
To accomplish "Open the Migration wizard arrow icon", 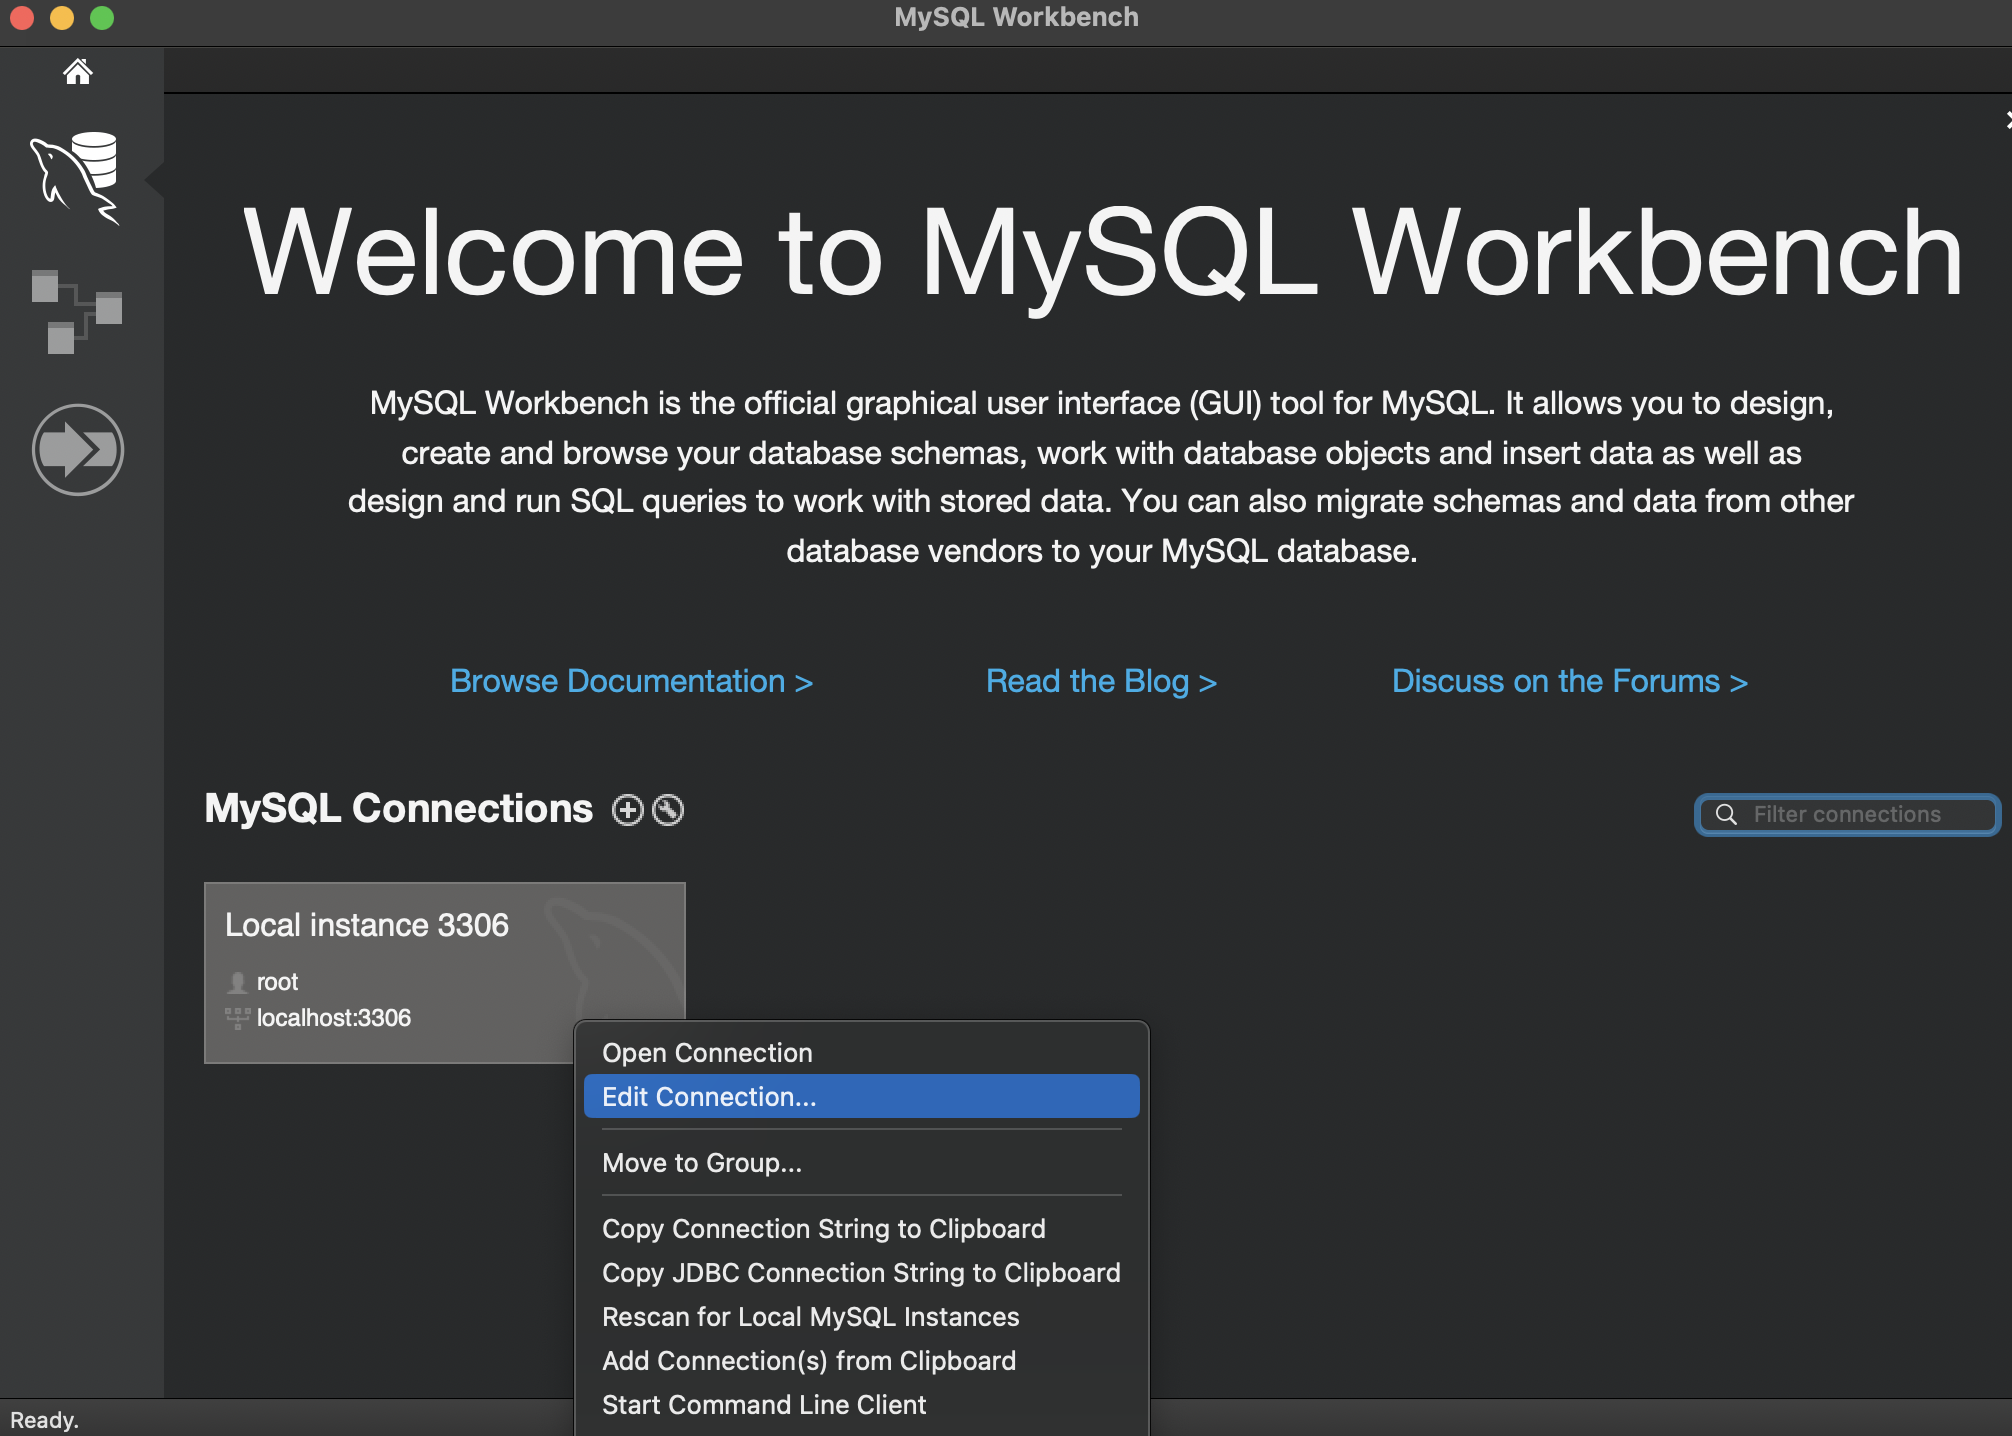I will [77, 449].
